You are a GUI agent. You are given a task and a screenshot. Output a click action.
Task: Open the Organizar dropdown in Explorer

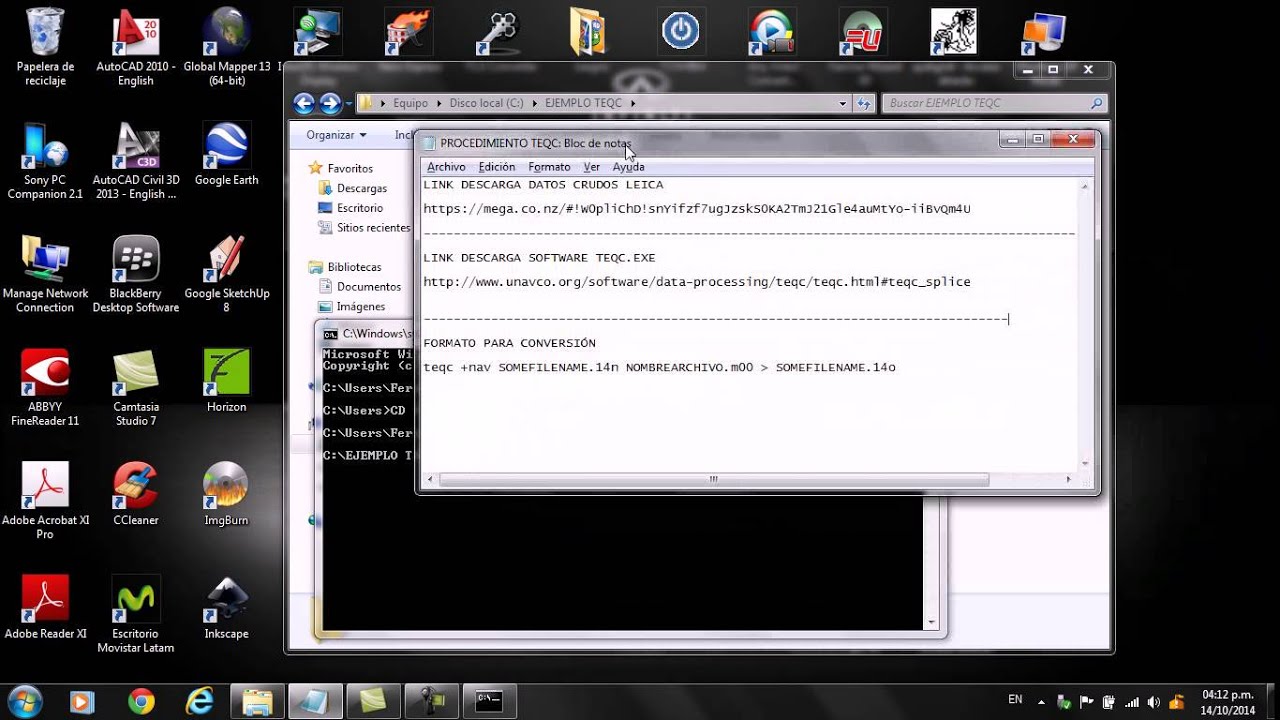tap(336, 135)
